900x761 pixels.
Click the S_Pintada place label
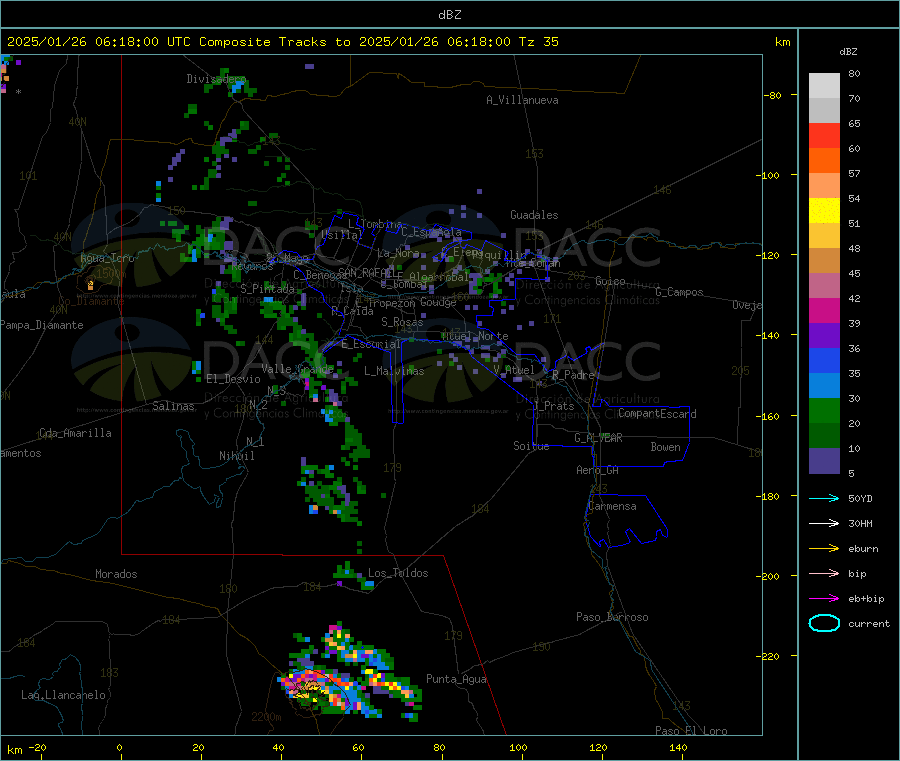(267, 289)
